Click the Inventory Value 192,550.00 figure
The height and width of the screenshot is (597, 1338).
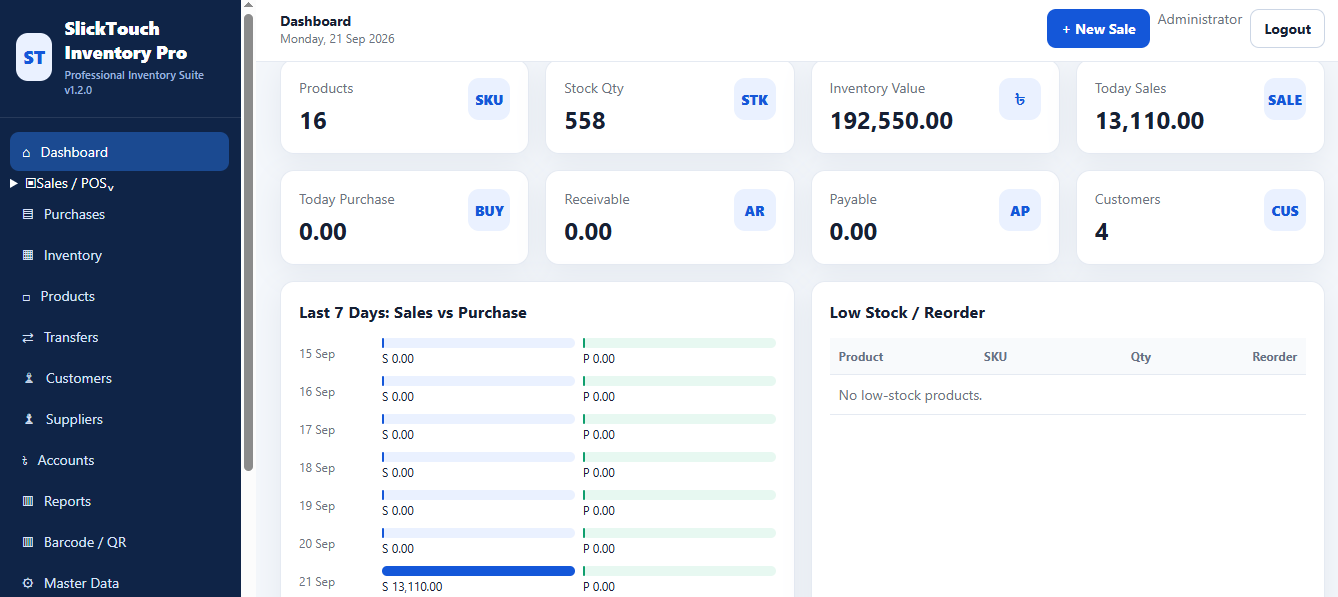pyautogui.click(x=891, y=121)
